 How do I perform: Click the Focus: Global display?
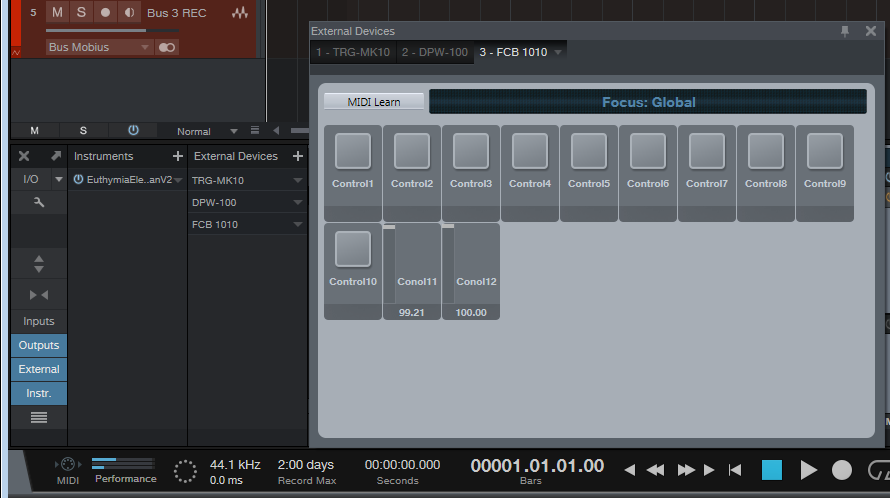click(x=648, y=102)
